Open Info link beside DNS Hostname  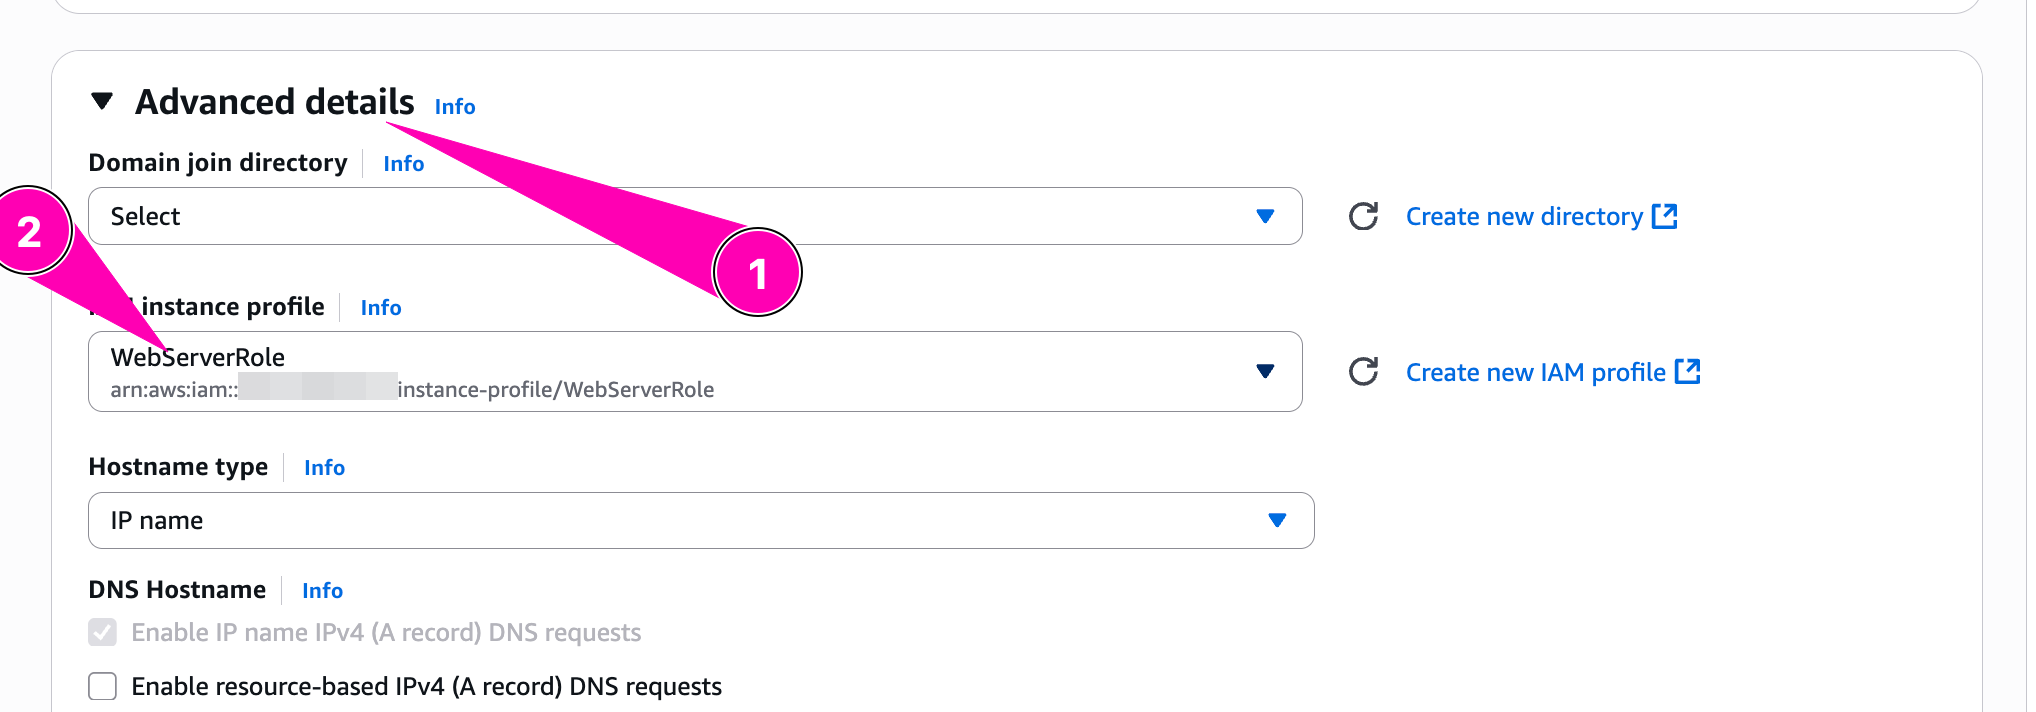(x=323, y=591)
